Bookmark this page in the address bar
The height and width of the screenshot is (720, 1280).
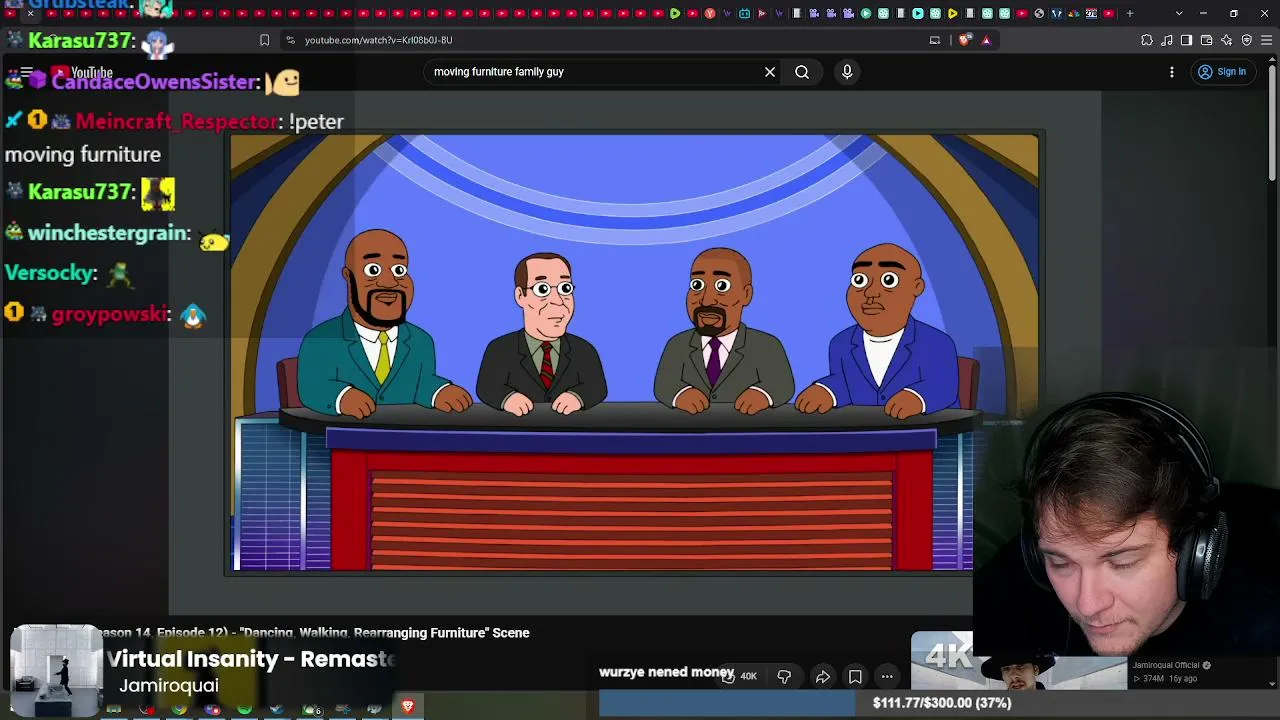264,40
